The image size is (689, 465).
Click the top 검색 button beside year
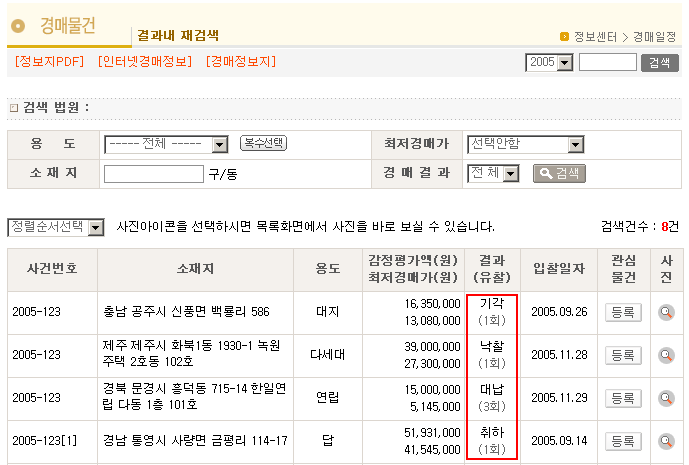point(658,62)
